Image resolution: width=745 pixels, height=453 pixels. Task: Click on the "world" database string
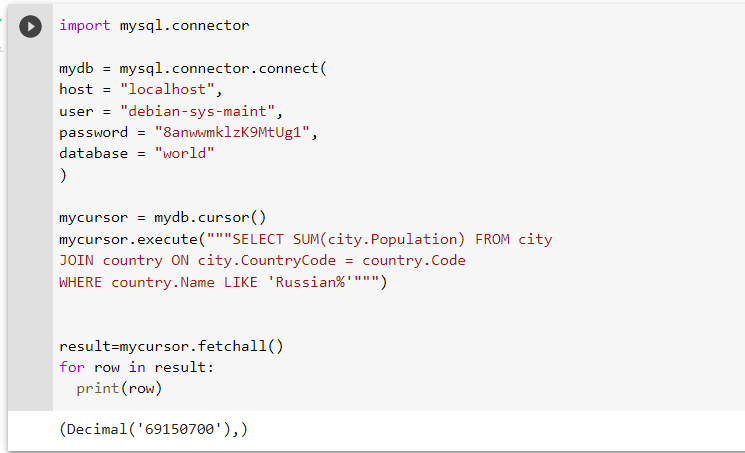point(184,154)
